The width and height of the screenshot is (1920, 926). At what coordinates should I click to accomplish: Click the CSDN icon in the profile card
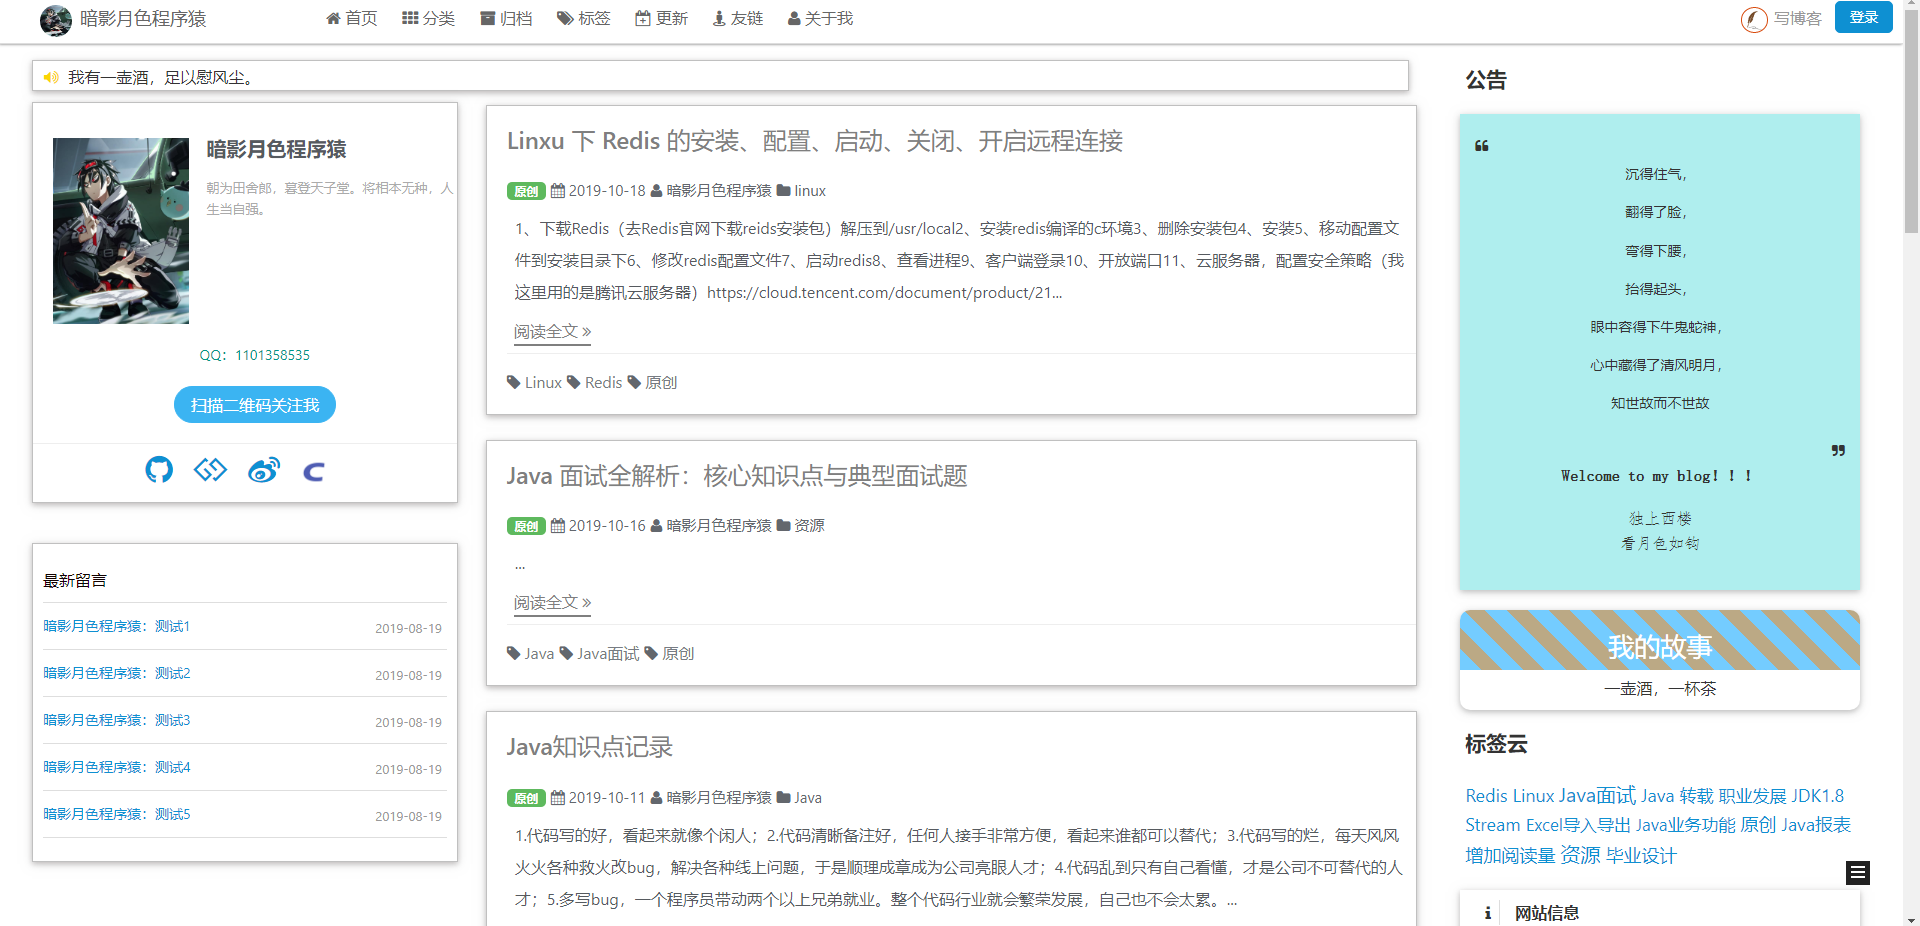click(x=315, y=470)
